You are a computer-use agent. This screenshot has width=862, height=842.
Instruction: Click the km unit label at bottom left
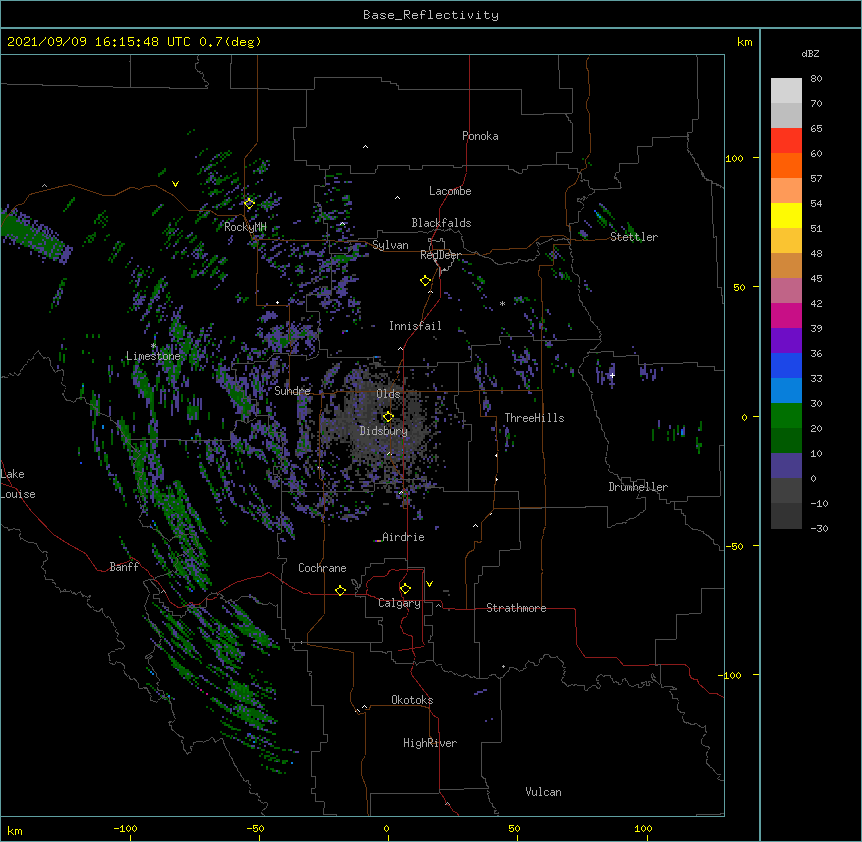click(x=15, y=831)
